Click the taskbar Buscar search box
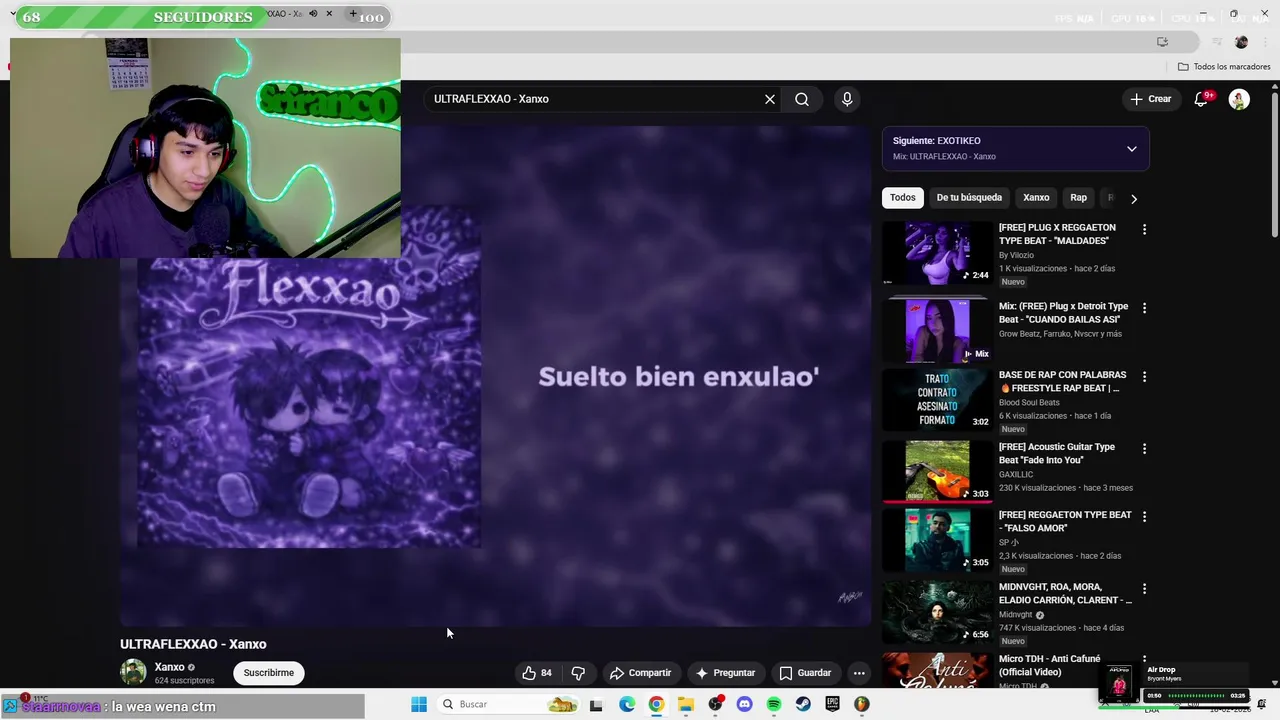Screen dimensions: 1280x720 tap(510, 704)
